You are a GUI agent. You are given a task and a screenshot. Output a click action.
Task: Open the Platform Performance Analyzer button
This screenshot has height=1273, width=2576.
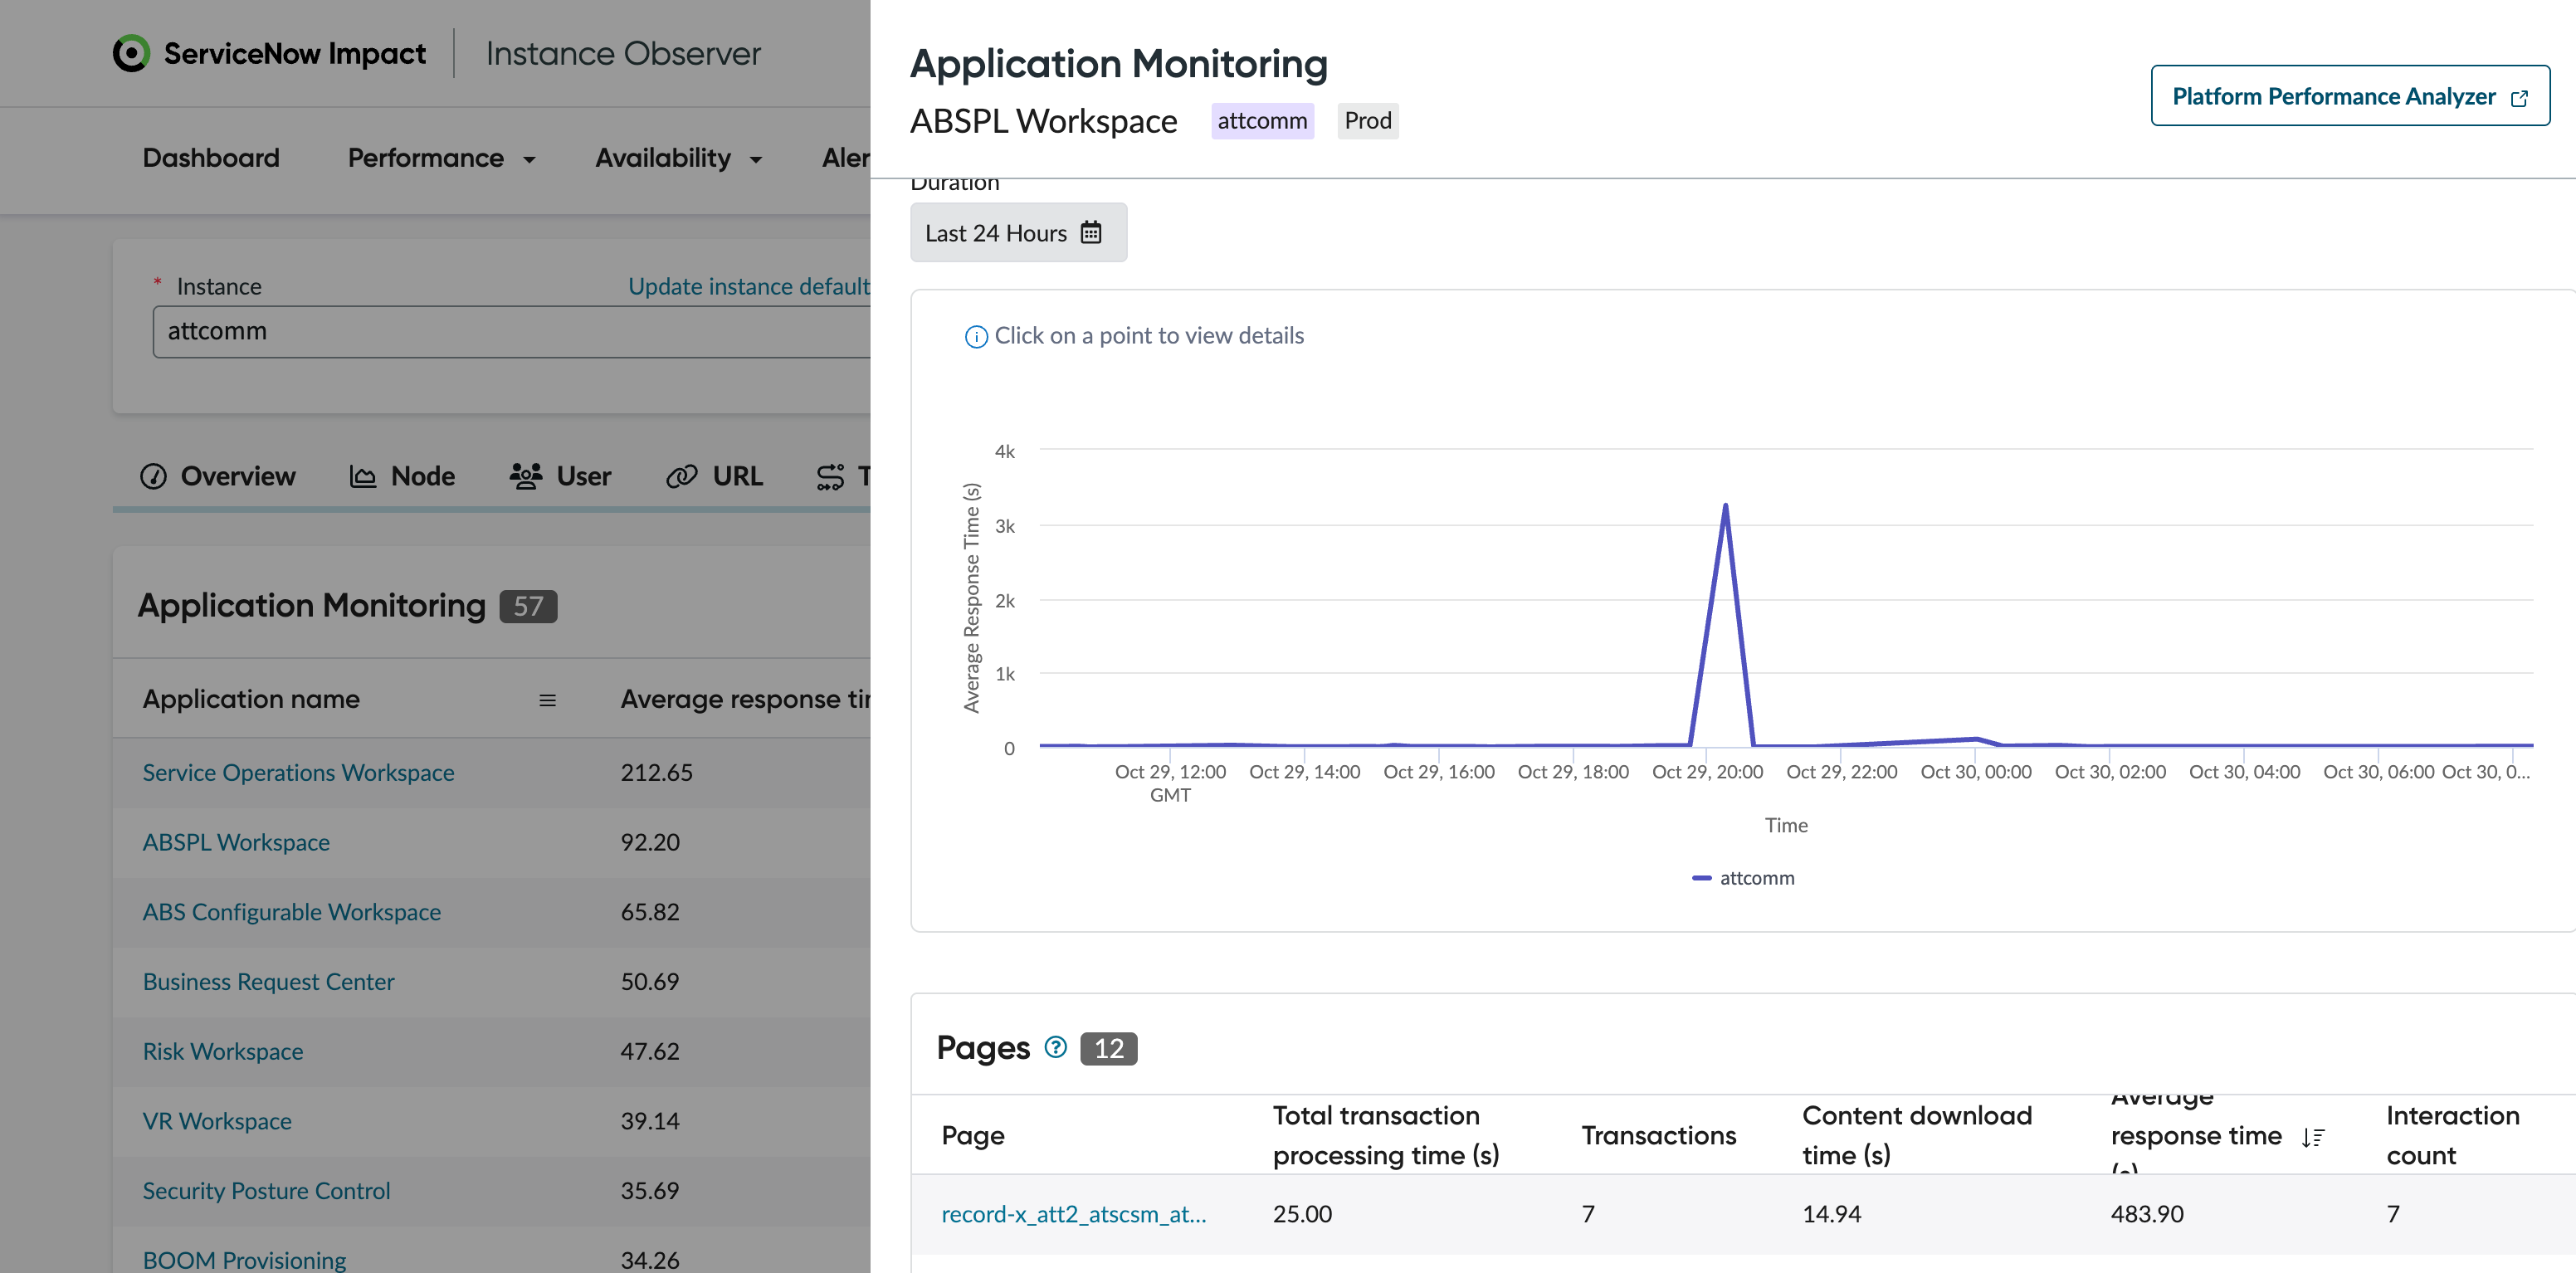tap(2350, 96)
